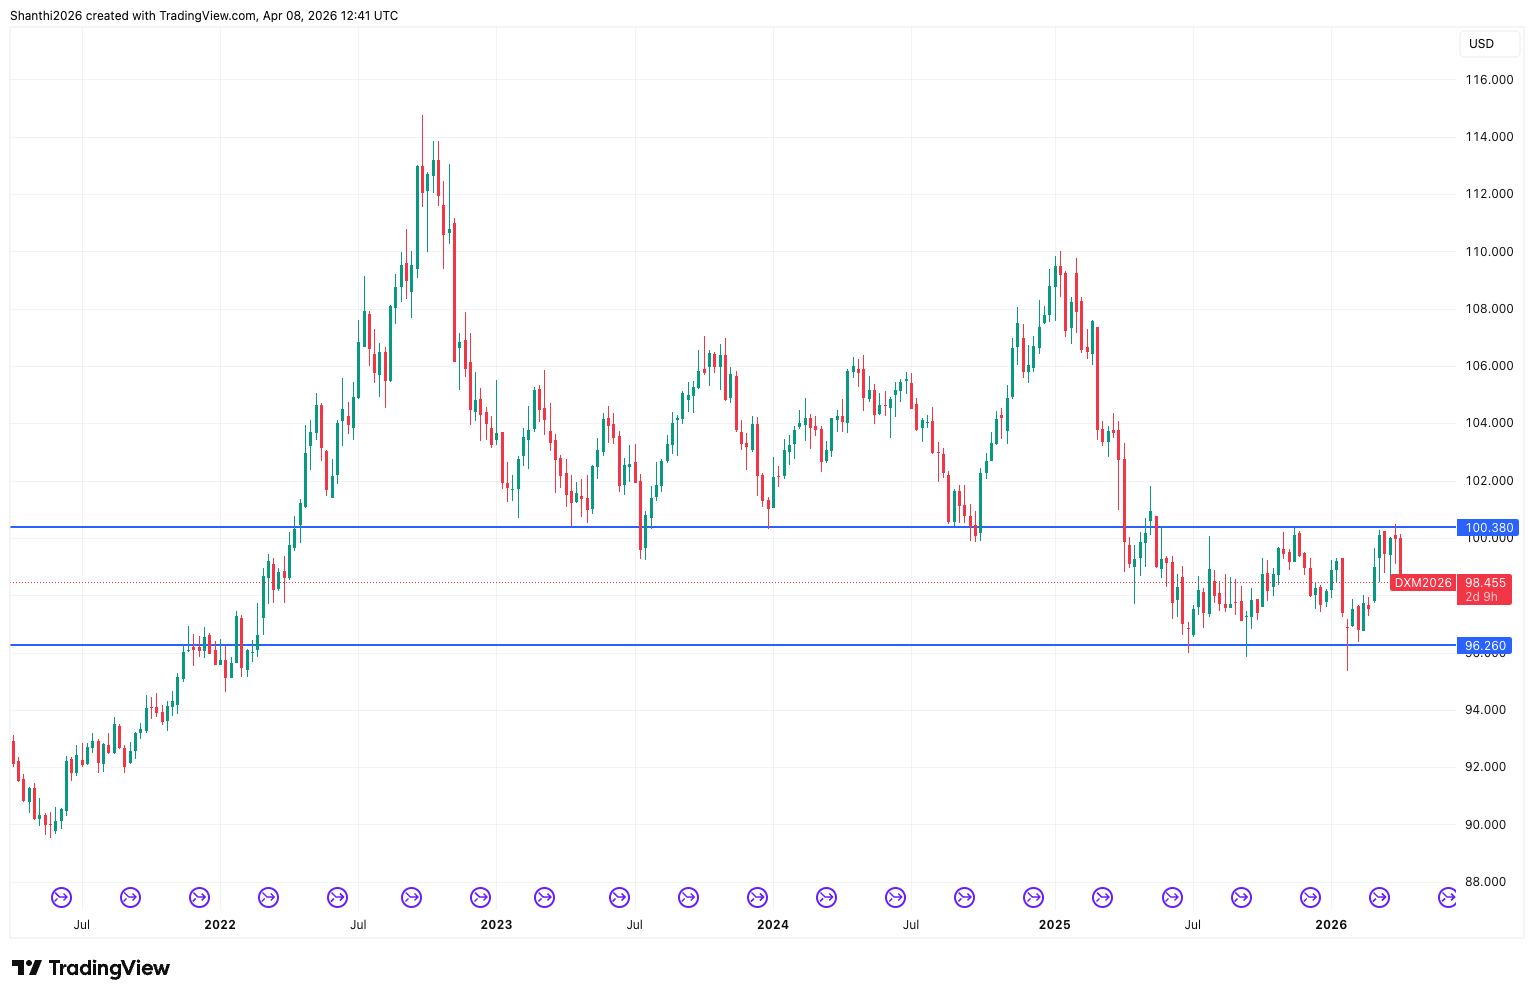Click the leftmost purple contract rollover marker
The image size is (1534, 998).
pos(61,898)
